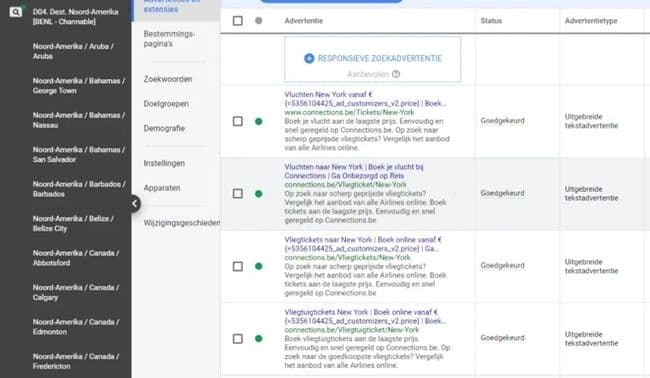
Task: Select ad group Bahamas / Nassau
Action: (79, 120)
